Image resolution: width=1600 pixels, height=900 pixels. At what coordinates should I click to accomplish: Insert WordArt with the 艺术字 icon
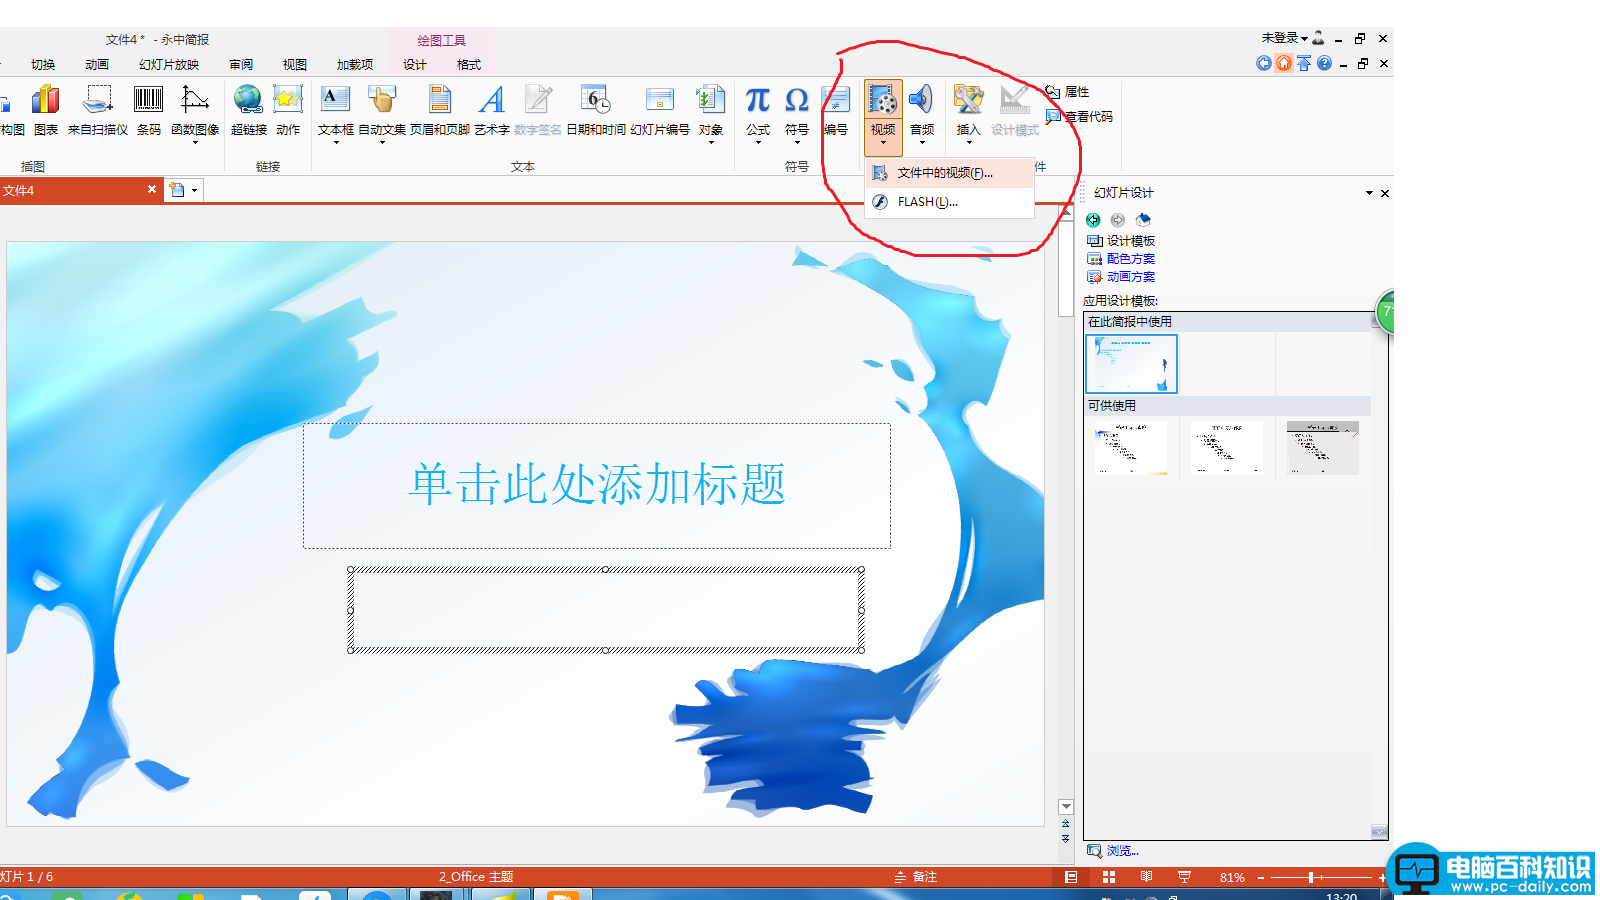(x=491, y=100)
